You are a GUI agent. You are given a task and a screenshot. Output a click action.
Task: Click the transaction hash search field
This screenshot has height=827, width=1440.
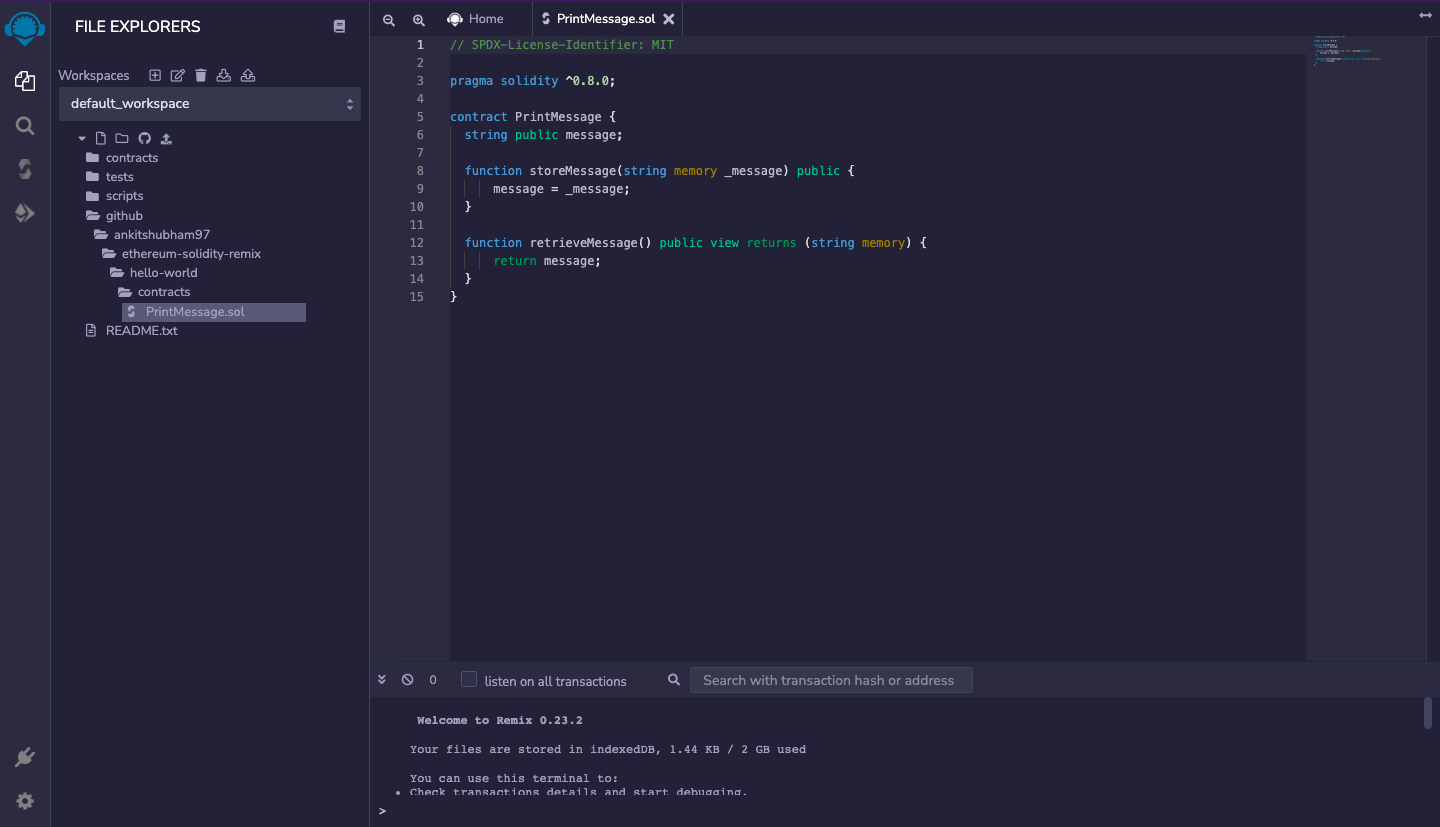point(831,680)
